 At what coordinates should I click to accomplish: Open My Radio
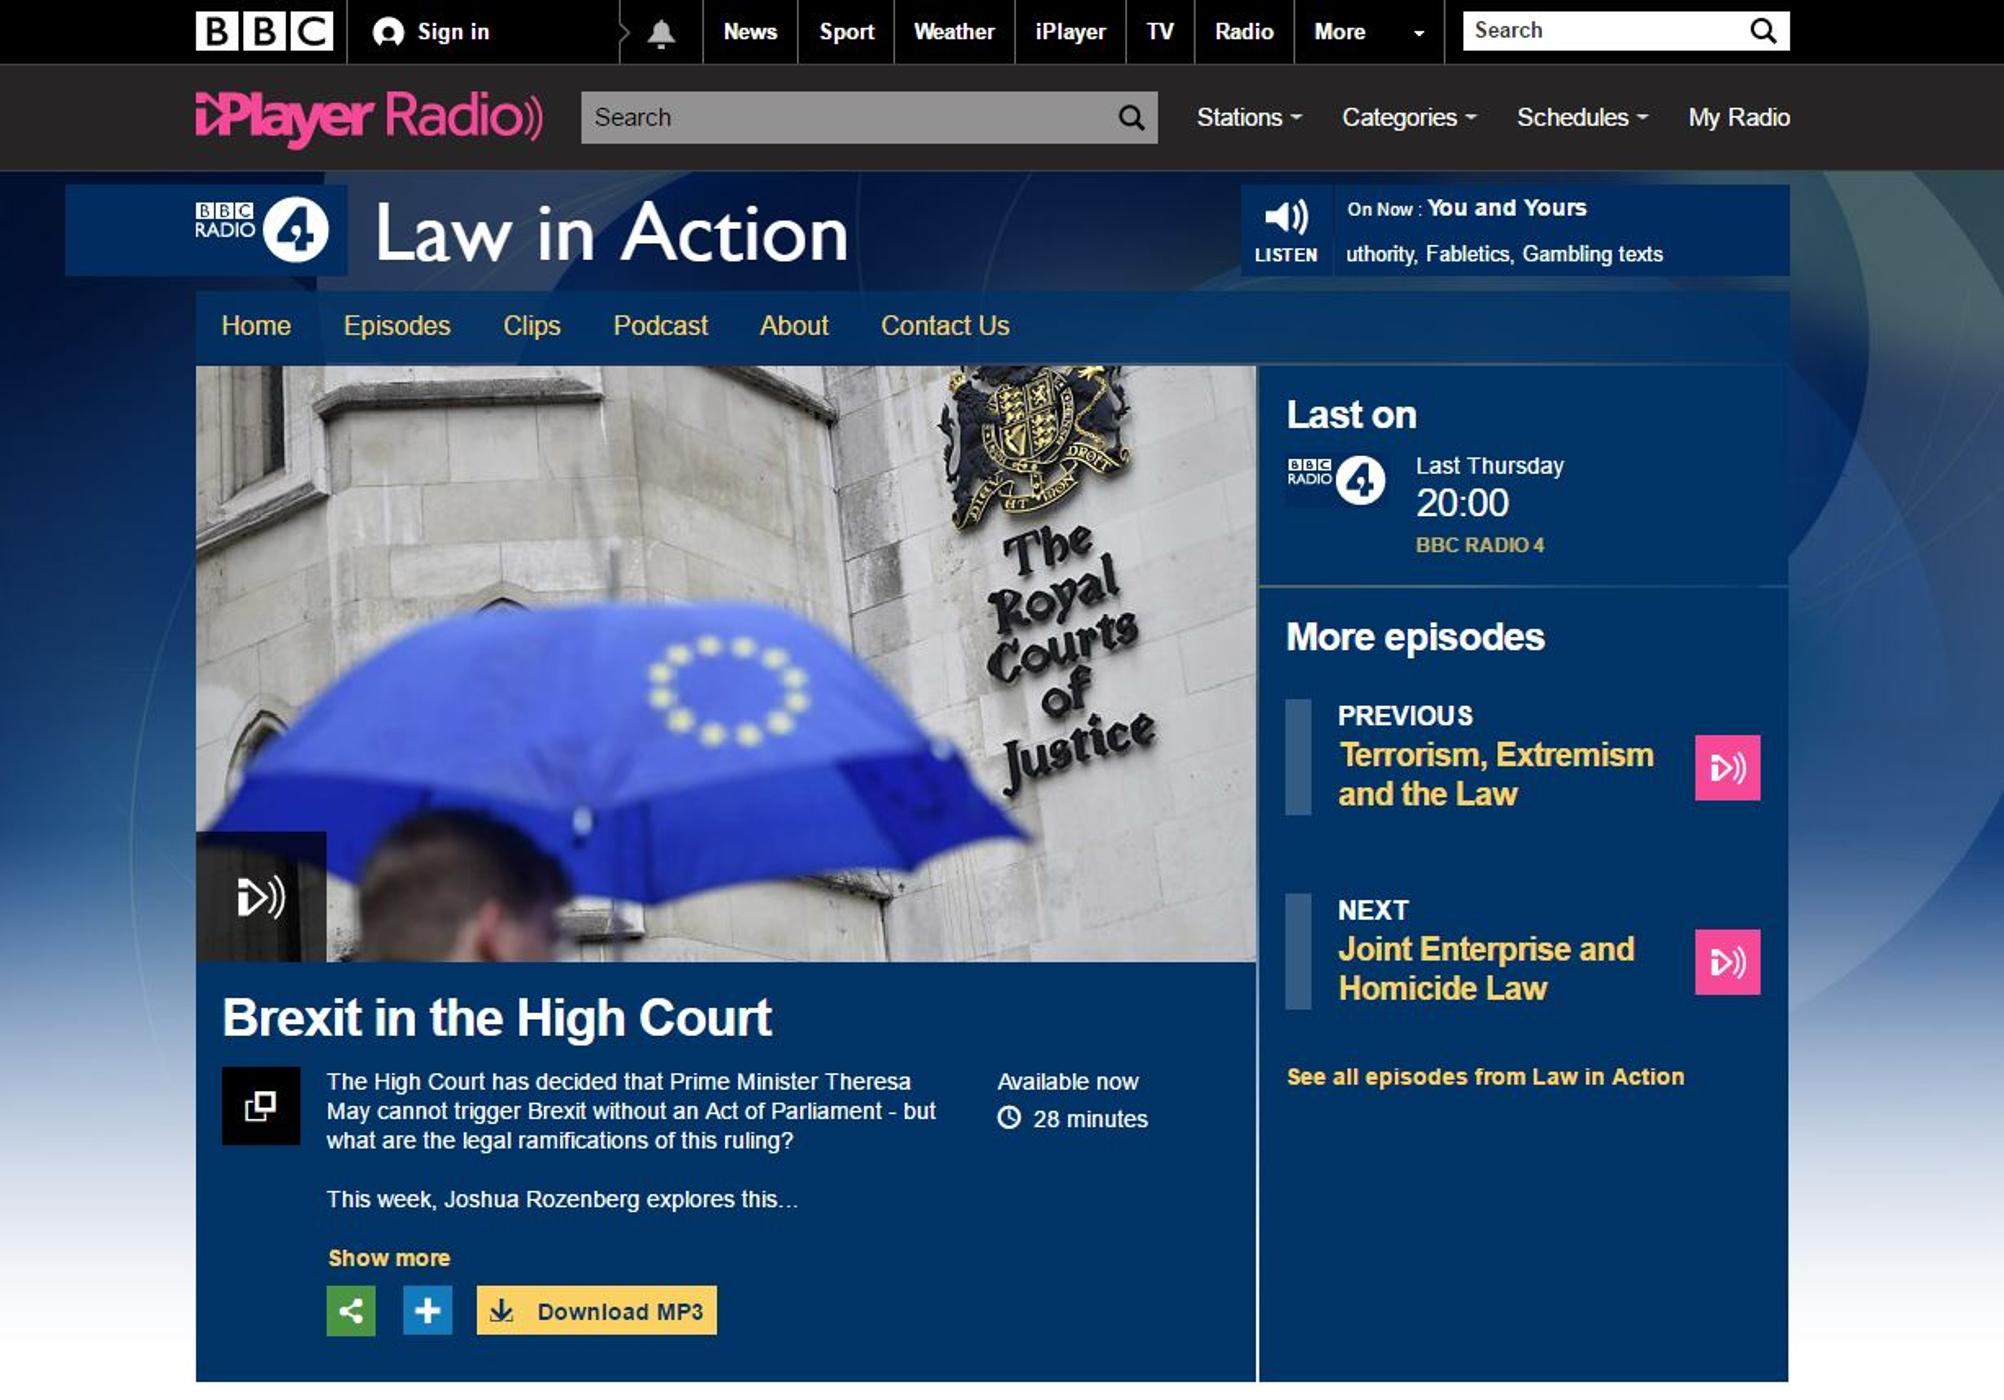(x=1739, y=118)
